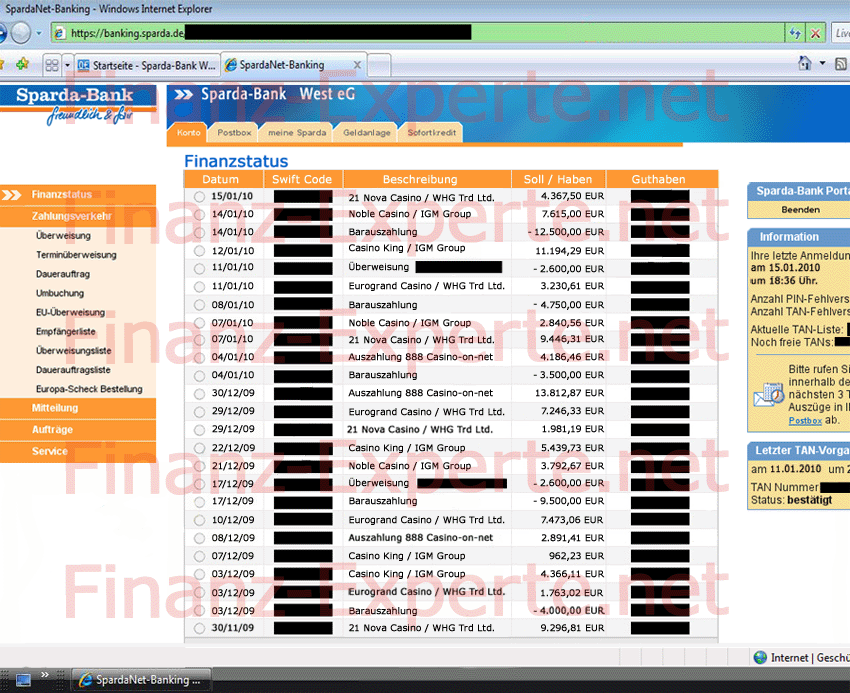Open Dauerauftrag in the sidebar
Image resolution: width=850 pixels, height=693 pixels.
point(63,274)
